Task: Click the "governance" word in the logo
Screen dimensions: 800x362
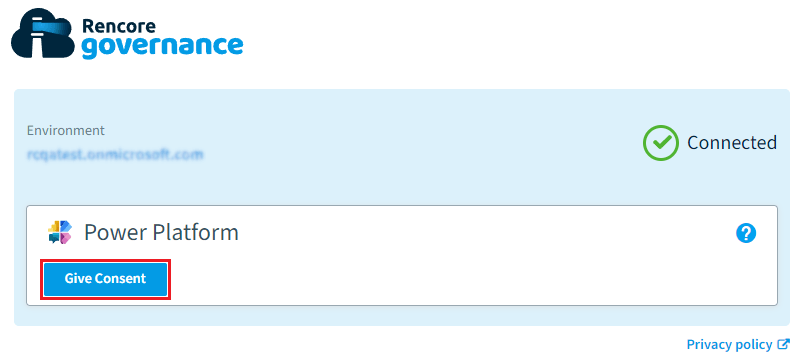Action: [x=162, y=46]
